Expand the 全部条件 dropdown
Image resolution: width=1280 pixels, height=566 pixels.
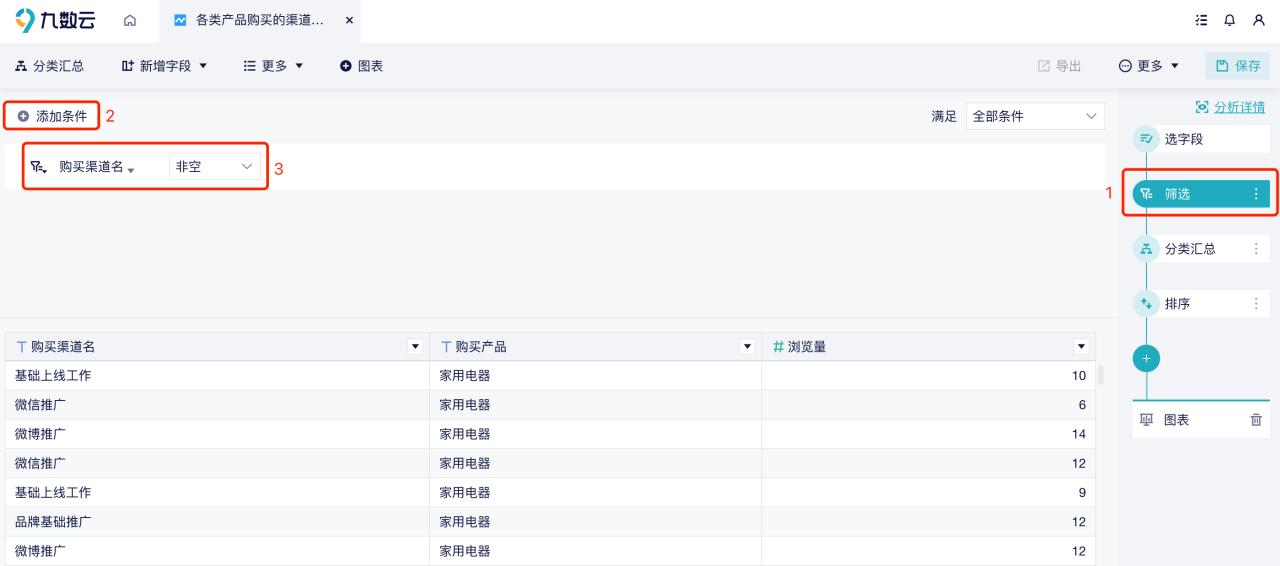[x=1035, y=116]
